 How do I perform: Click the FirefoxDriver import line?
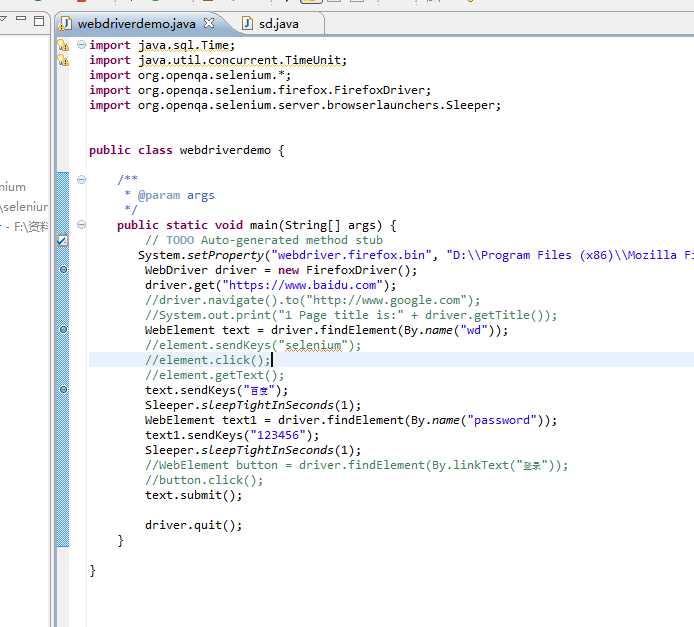coord(260,90)
